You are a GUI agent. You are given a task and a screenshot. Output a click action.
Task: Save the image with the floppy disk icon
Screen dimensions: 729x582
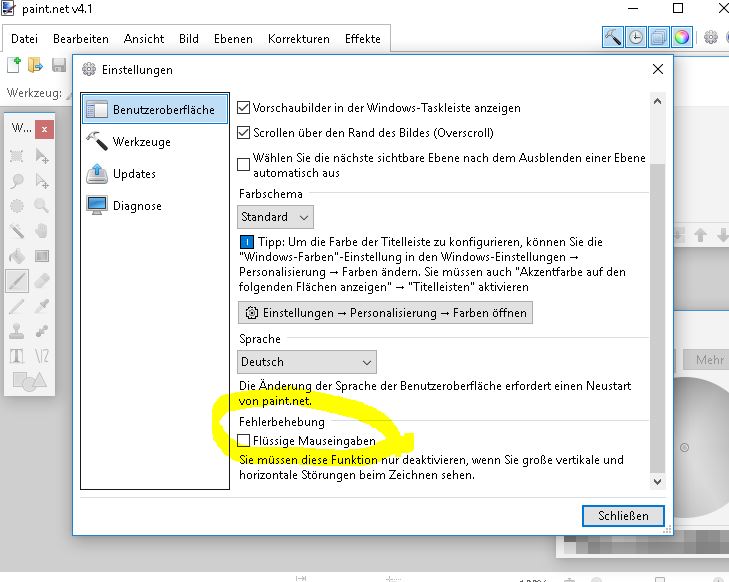pos(59,65)
